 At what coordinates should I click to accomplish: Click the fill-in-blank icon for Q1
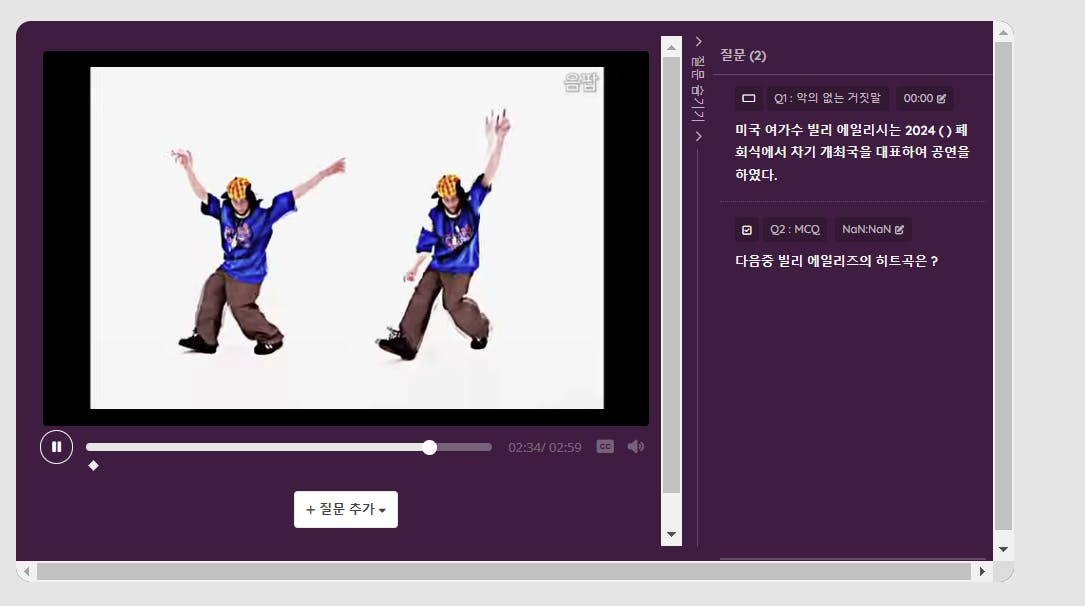point(749,98)
